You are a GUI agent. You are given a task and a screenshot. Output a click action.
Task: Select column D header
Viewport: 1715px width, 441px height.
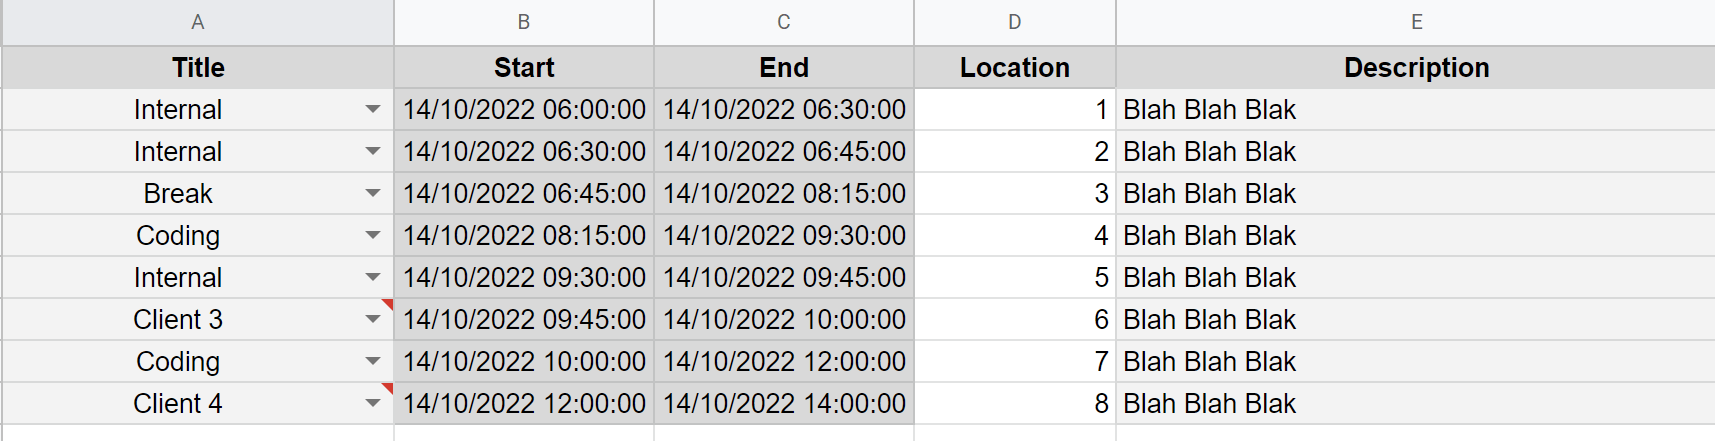(1015, 22)
